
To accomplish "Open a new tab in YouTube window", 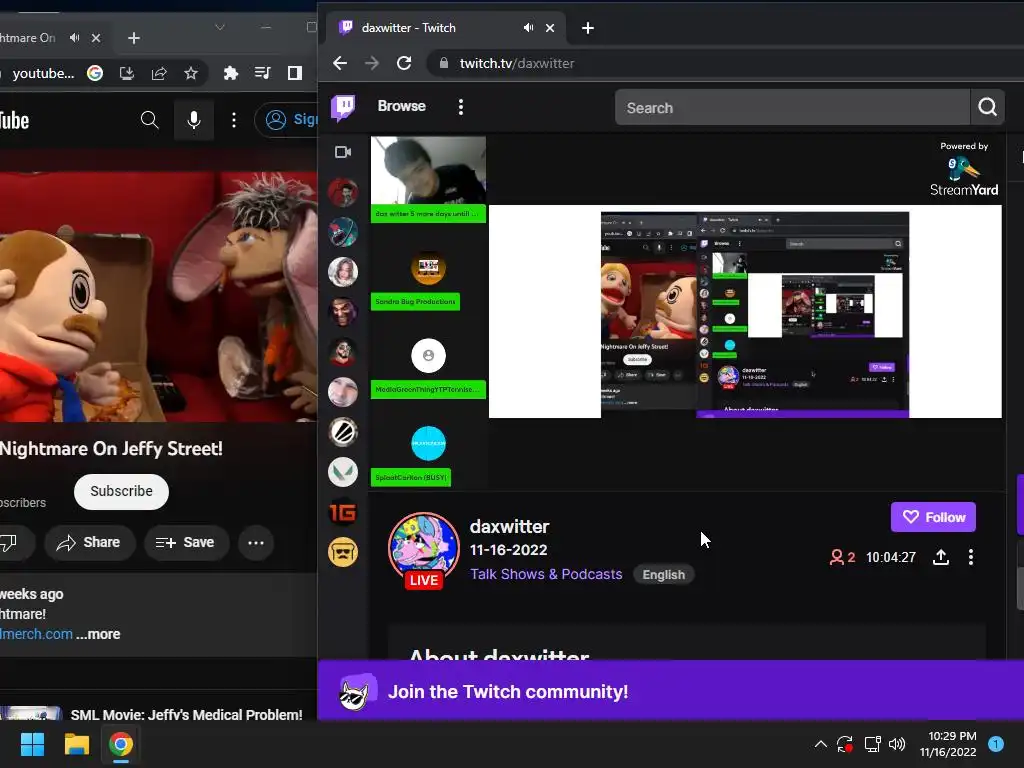I will 134,39.
